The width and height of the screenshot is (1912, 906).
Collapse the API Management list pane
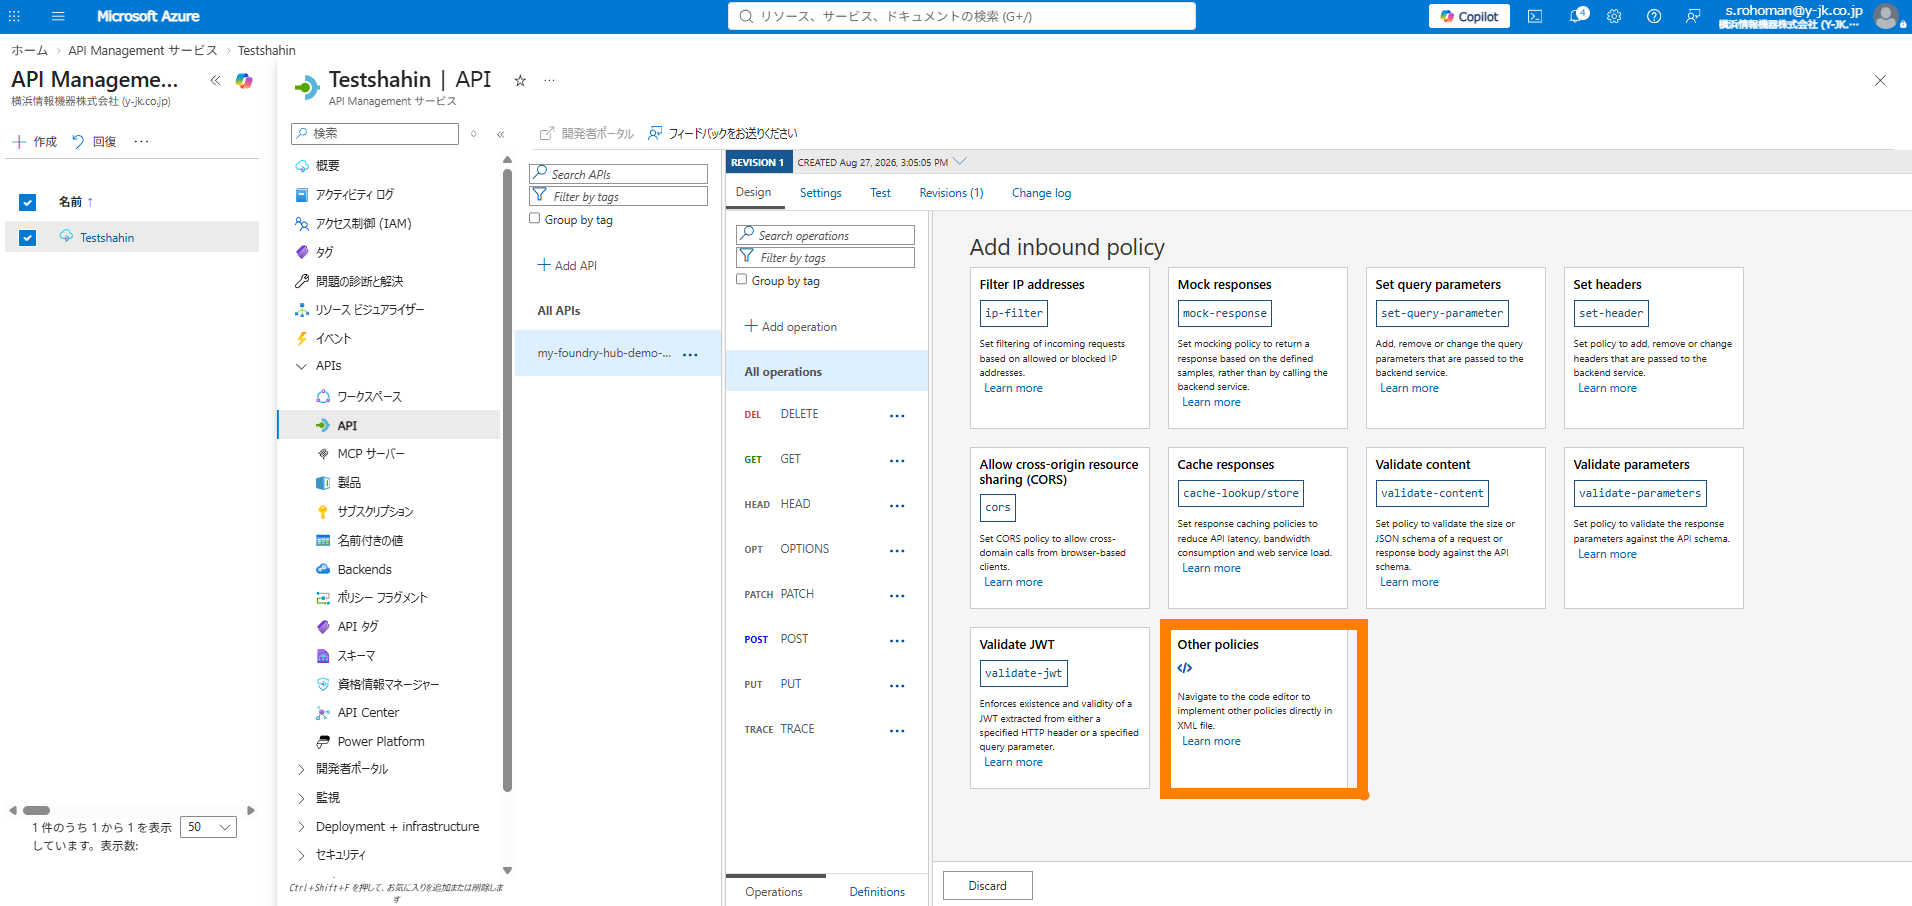[x=215, y=80]
